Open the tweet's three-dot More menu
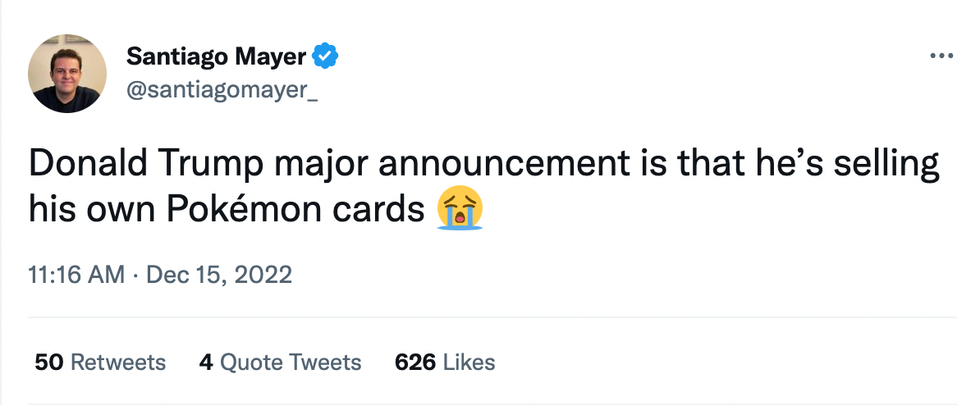 tap(941, 56)
